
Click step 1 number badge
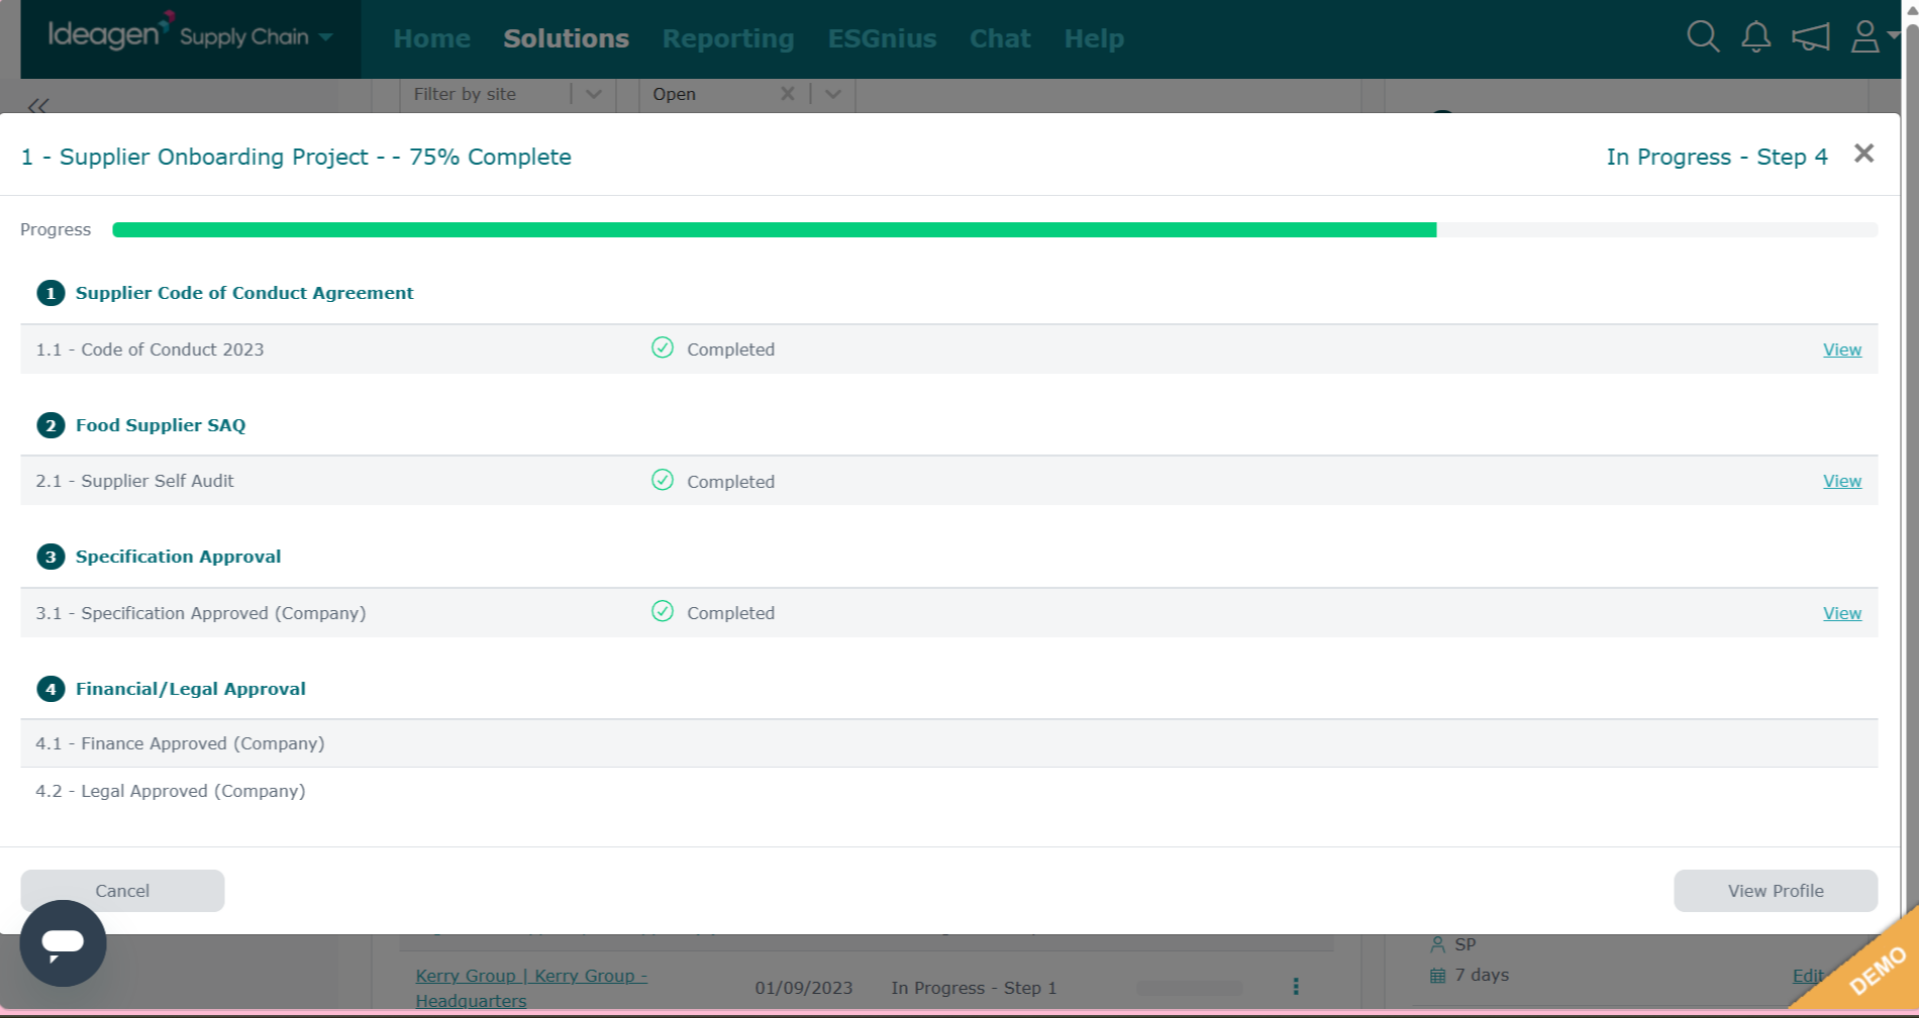pyautogui.click(x=51, y=293)
